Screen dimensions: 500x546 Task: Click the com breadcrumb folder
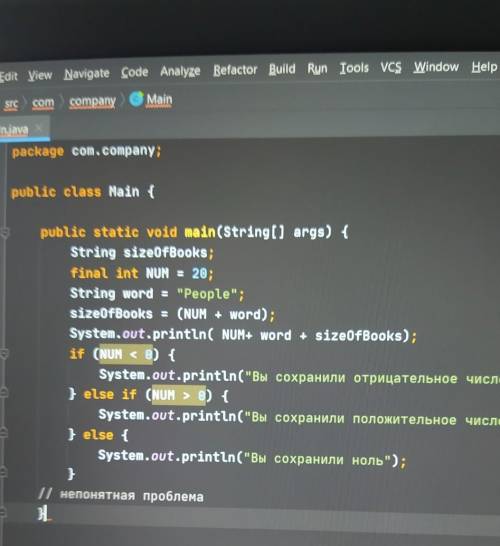pyautogui.click(x=43, y=103)
